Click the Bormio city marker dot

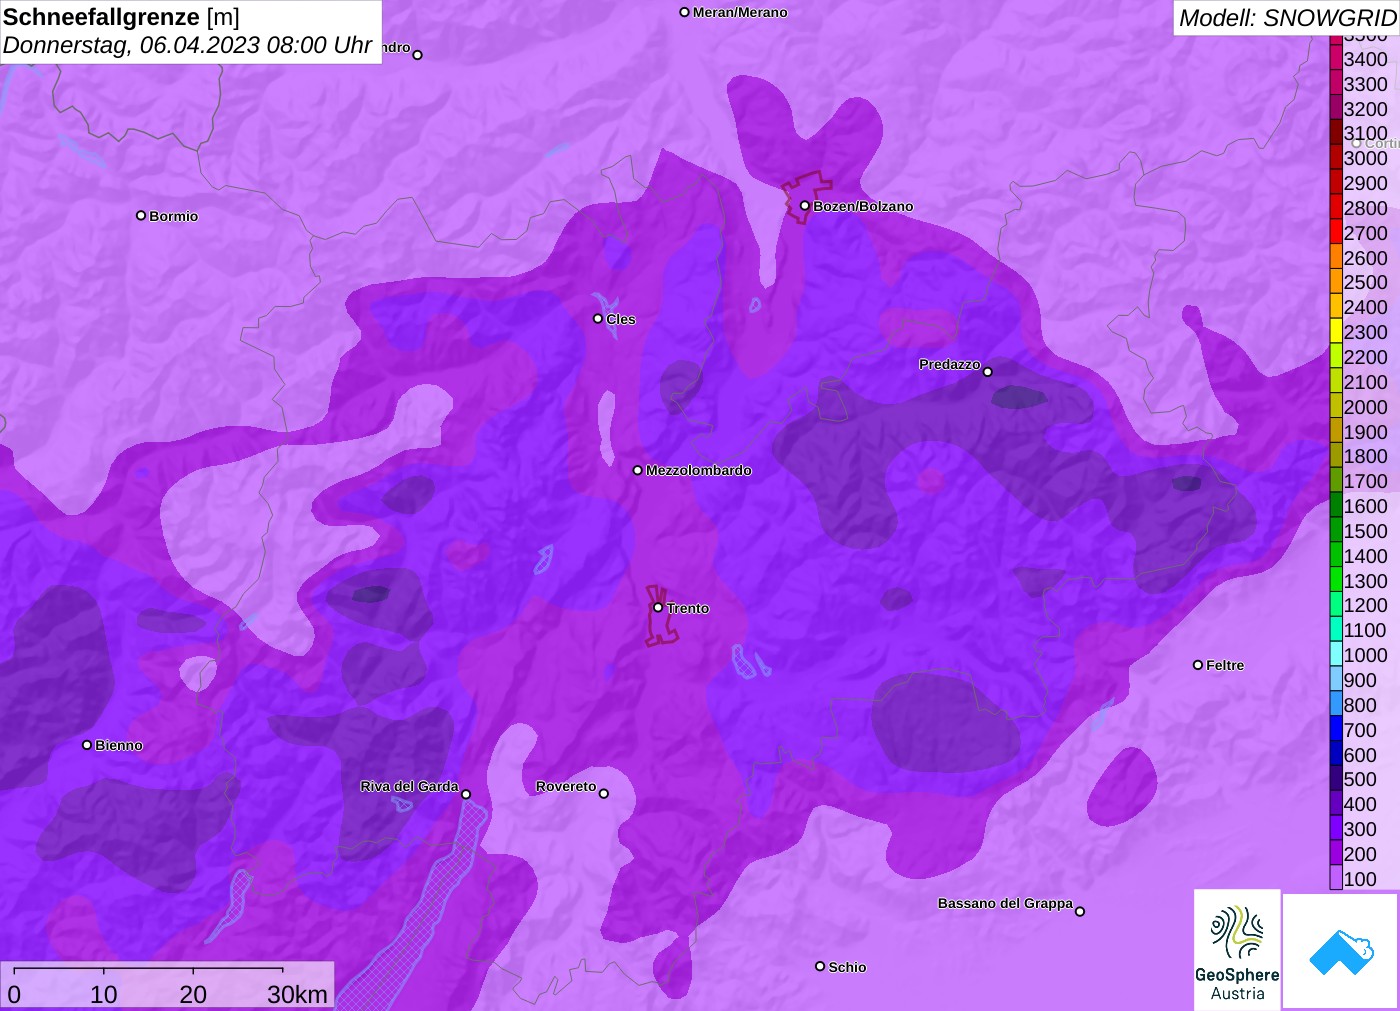[141, 216]
